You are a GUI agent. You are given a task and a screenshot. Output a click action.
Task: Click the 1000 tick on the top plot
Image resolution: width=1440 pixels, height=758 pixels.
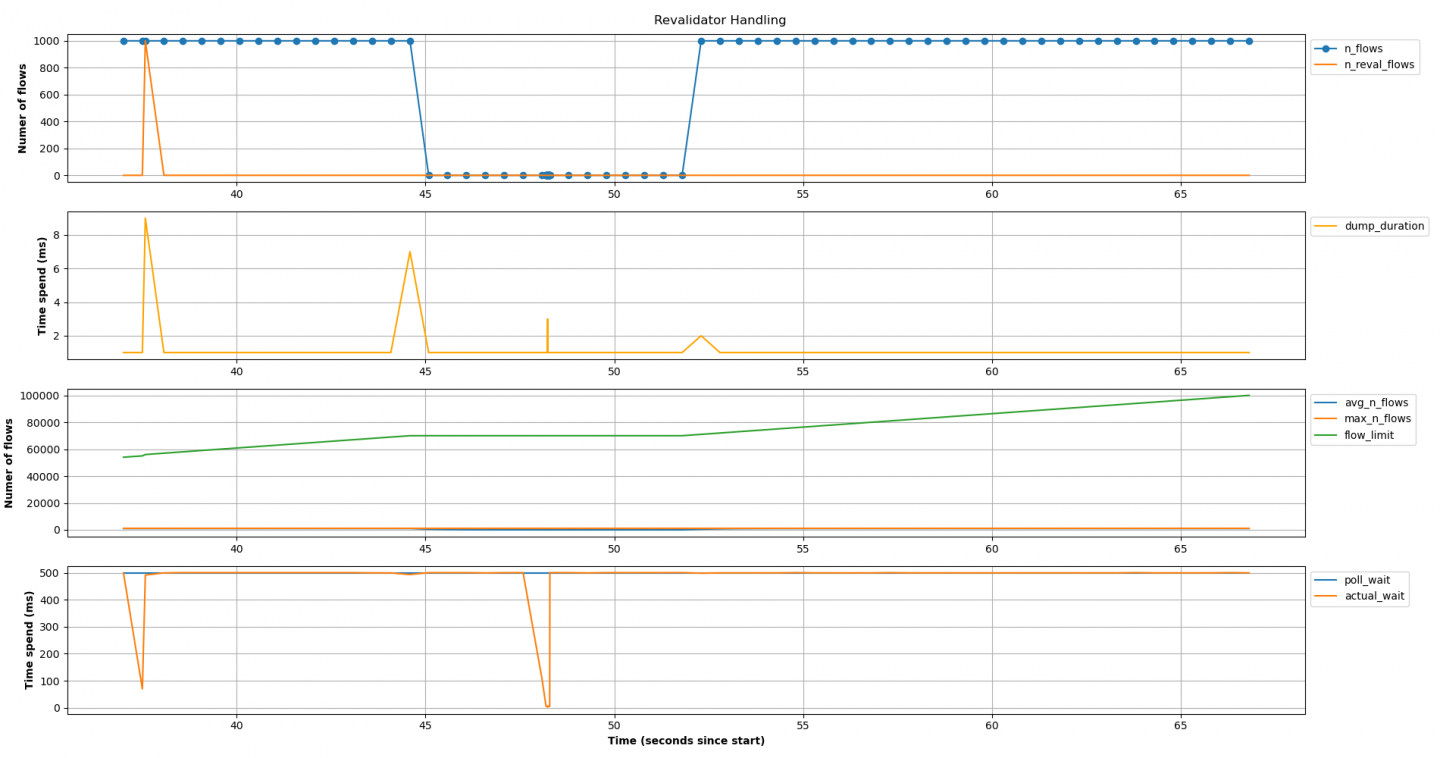47,41
